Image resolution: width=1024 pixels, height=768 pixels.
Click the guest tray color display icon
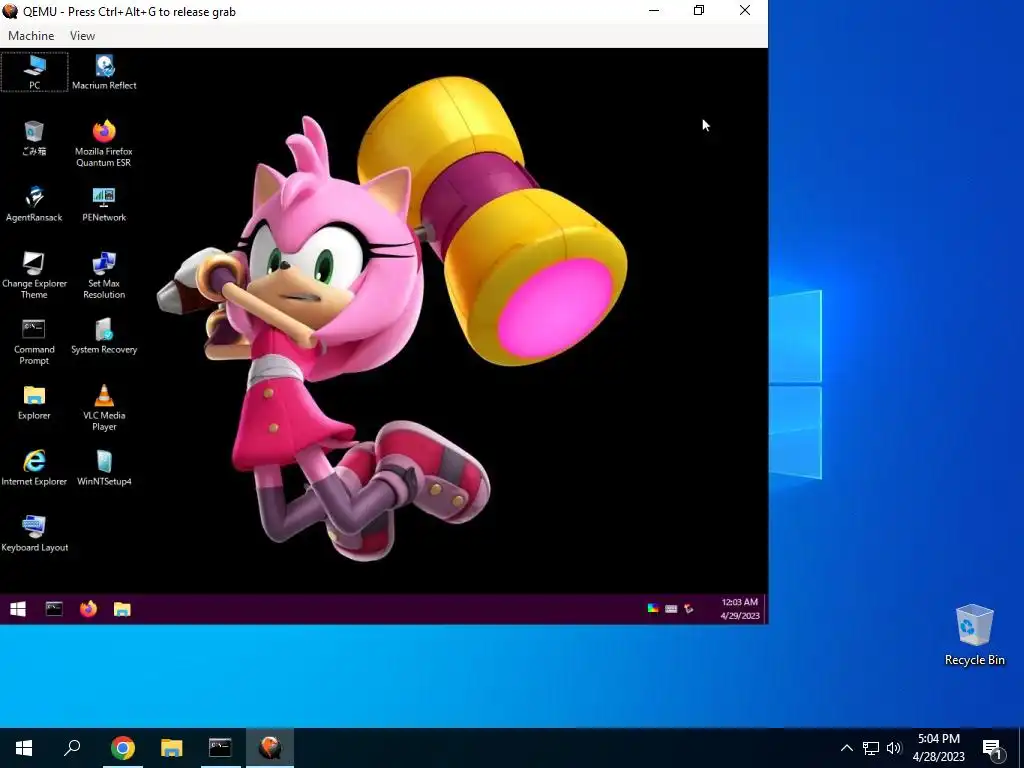tap(652, 609)
